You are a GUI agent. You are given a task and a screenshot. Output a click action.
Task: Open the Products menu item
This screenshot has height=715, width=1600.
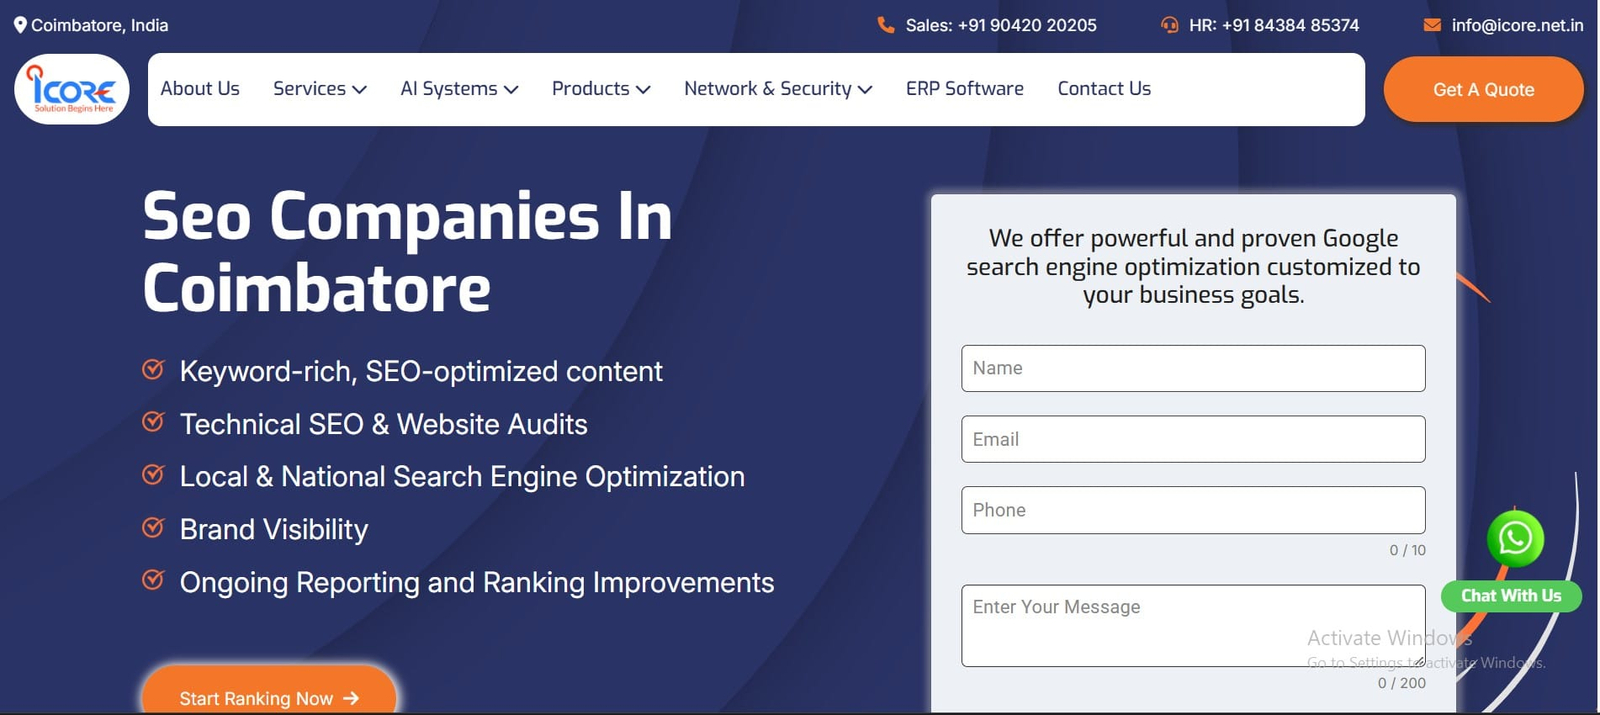(x=591, y=89)
